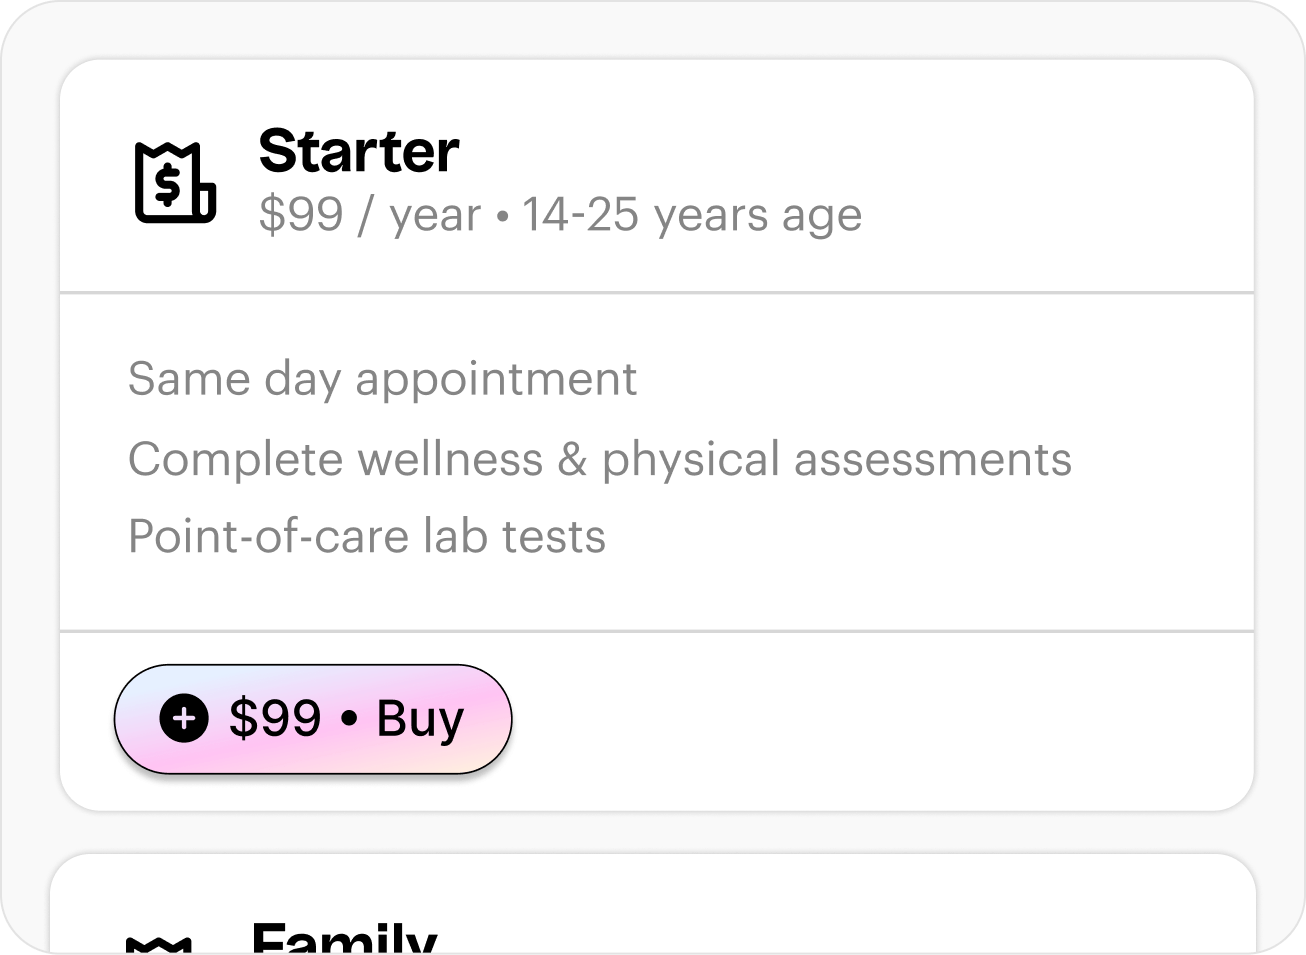Click the Point-of-care lab tests item
Image resolution: width=1306 pixels, height=955 pixels.
coord(366,536)
